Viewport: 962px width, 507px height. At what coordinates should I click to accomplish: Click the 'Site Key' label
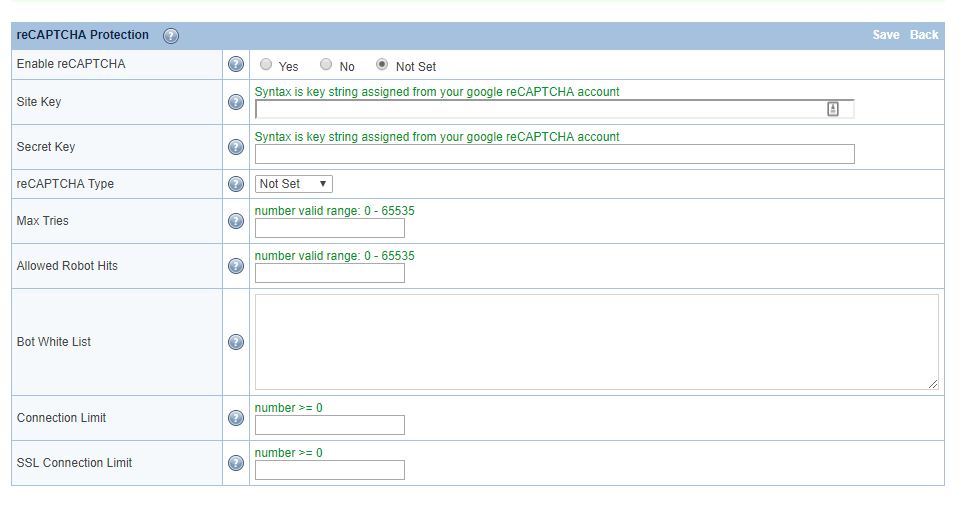(x=39, y=102)
